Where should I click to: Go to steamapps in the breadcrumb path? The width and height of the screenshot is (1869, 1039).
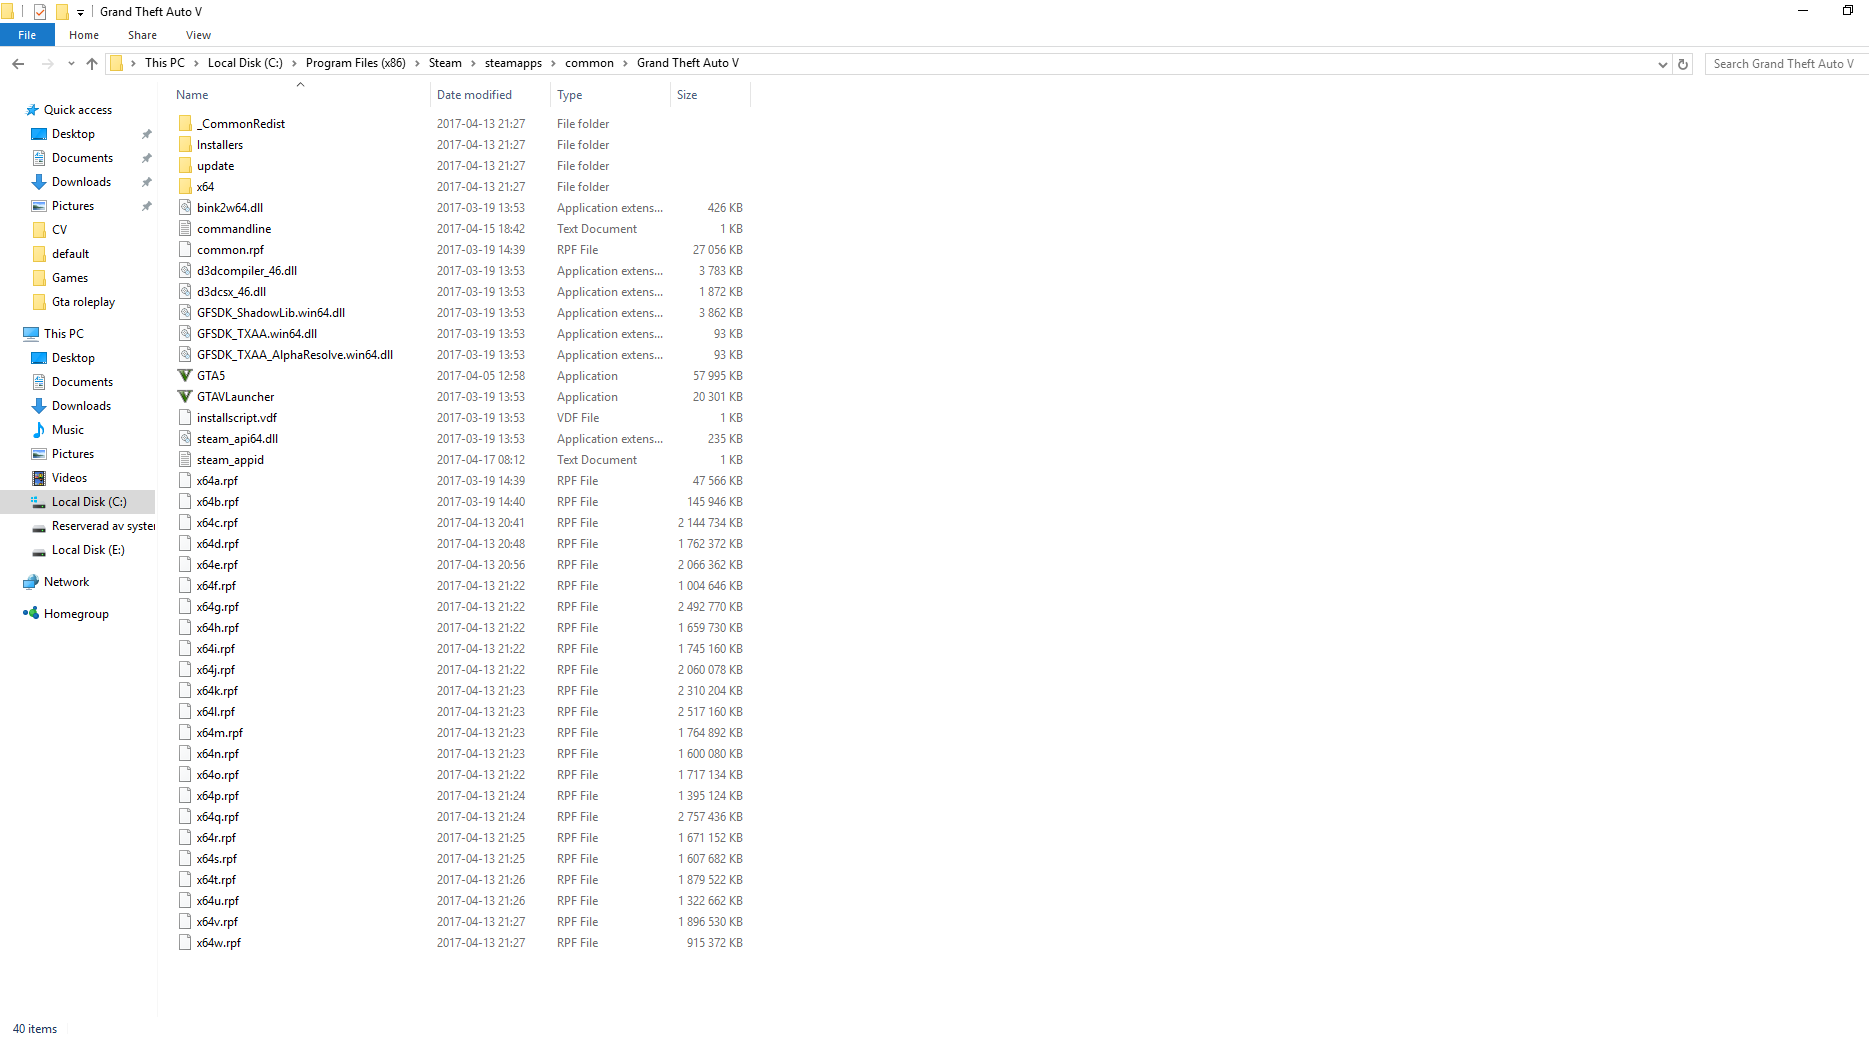pos(513,63)
